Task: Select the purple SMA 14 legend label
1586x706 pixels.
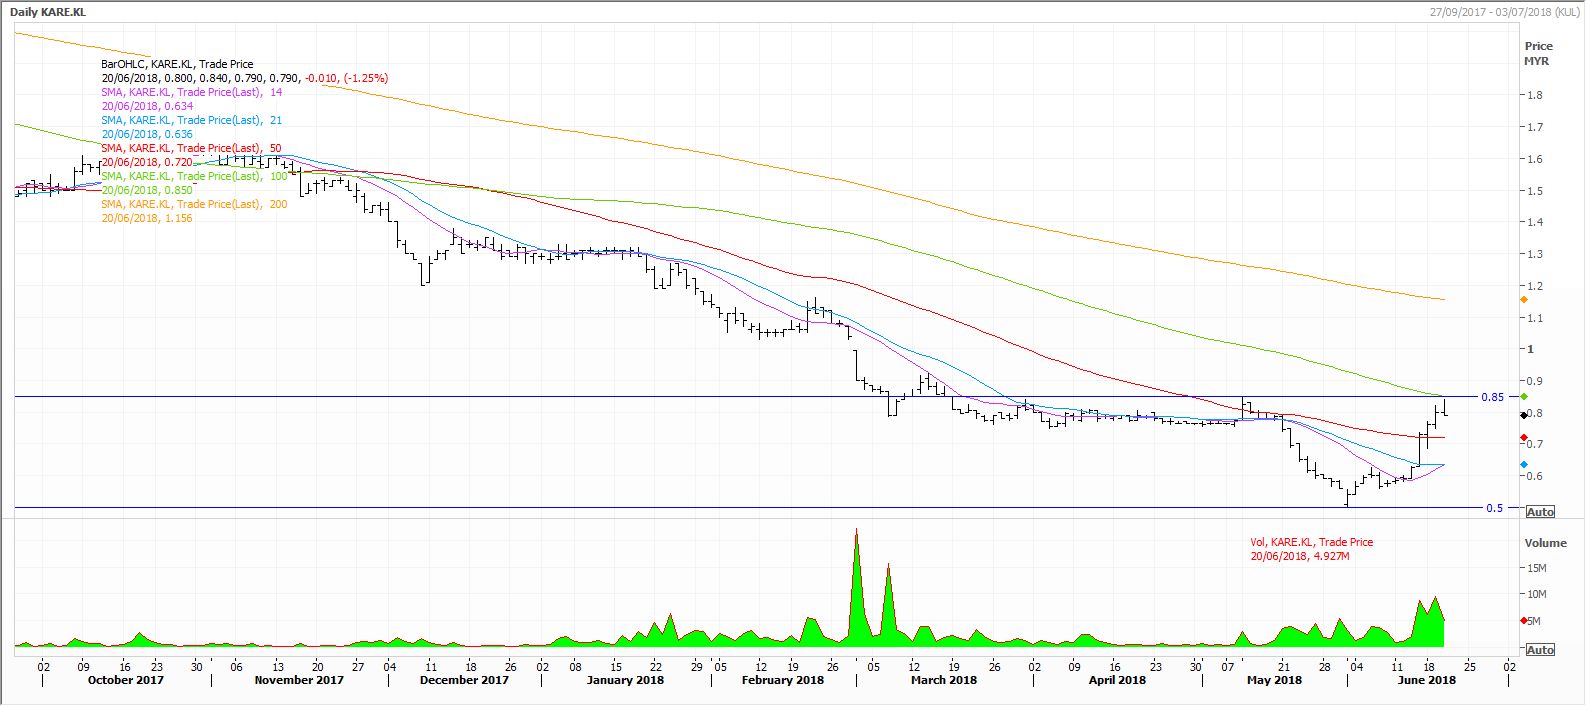Action: (192, 92)
